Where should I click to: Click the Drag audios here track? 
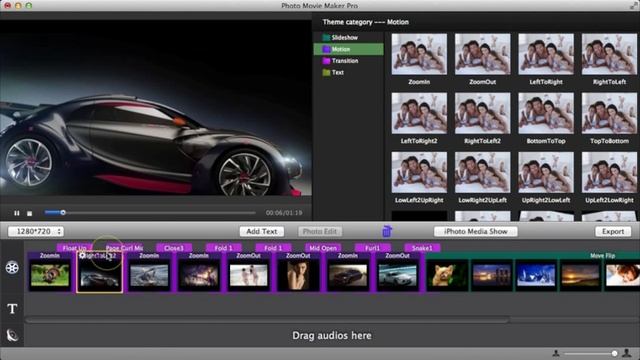pos(331,336)
